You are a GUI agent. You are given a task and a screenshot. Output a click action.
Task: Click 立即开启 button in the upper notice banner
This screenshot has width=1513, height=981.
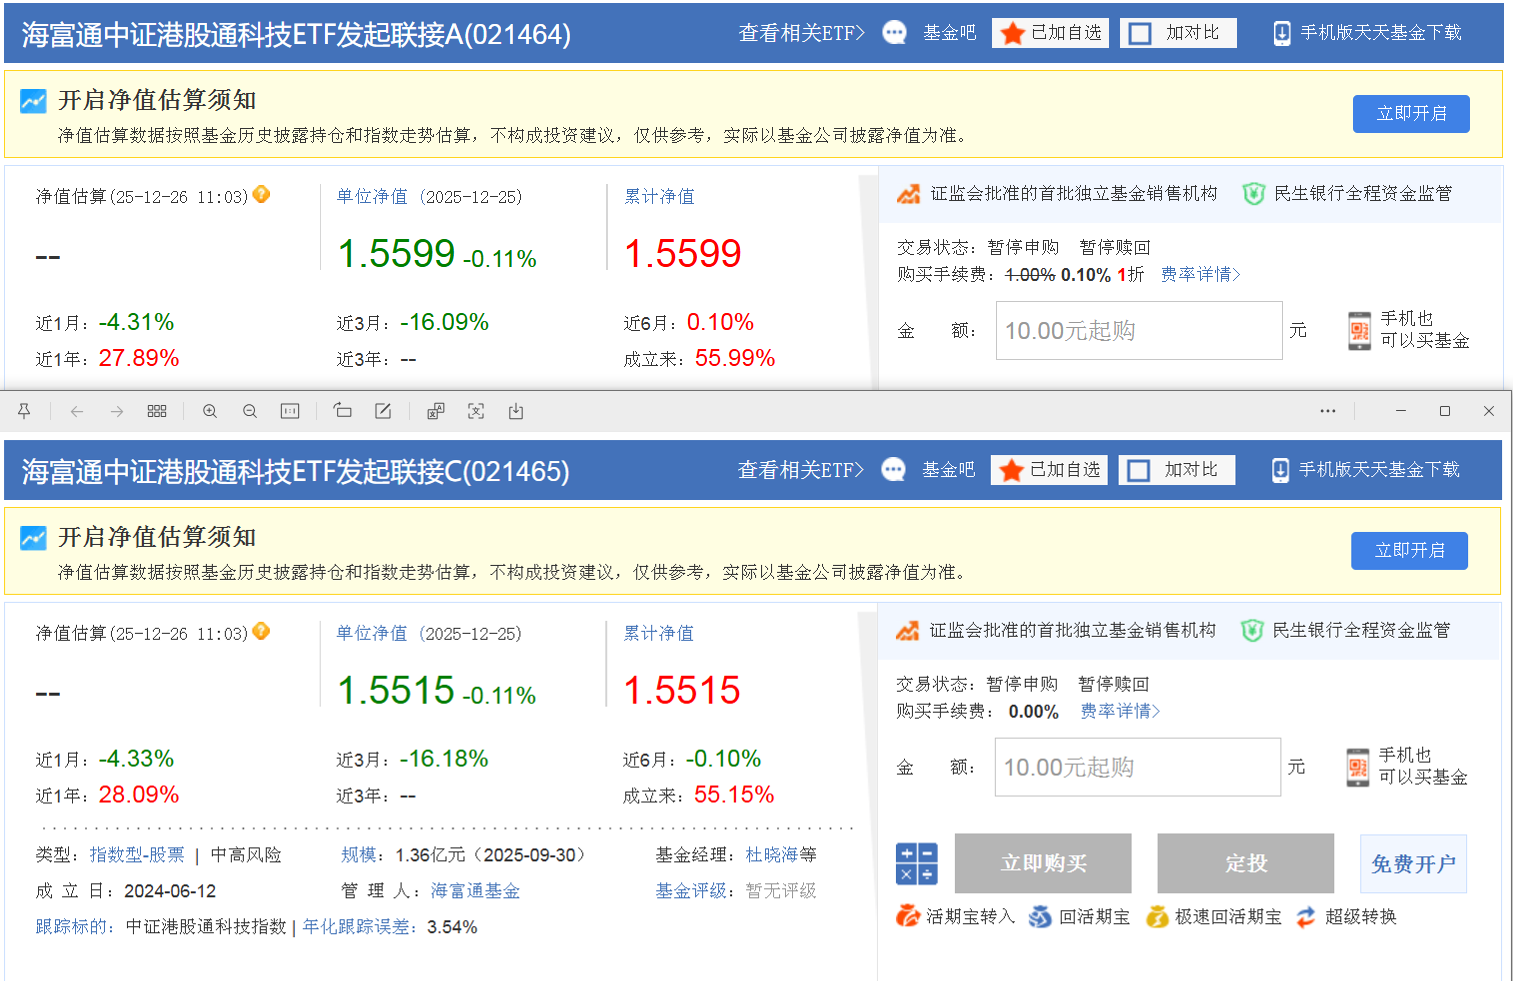[x=1411, y=114]
